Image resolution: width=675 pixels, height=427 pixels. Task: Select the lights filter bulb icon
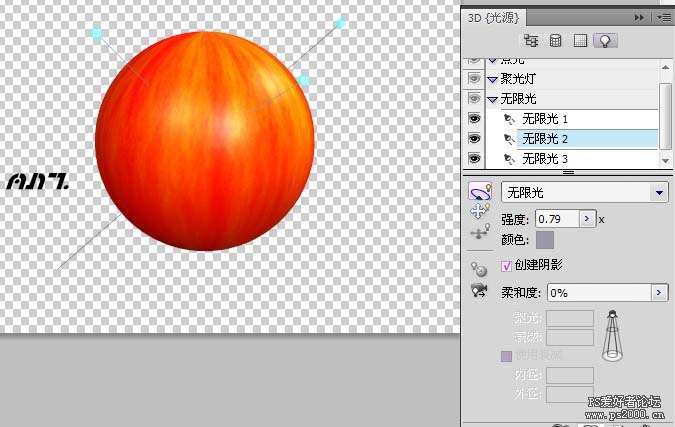pos(605,41)
